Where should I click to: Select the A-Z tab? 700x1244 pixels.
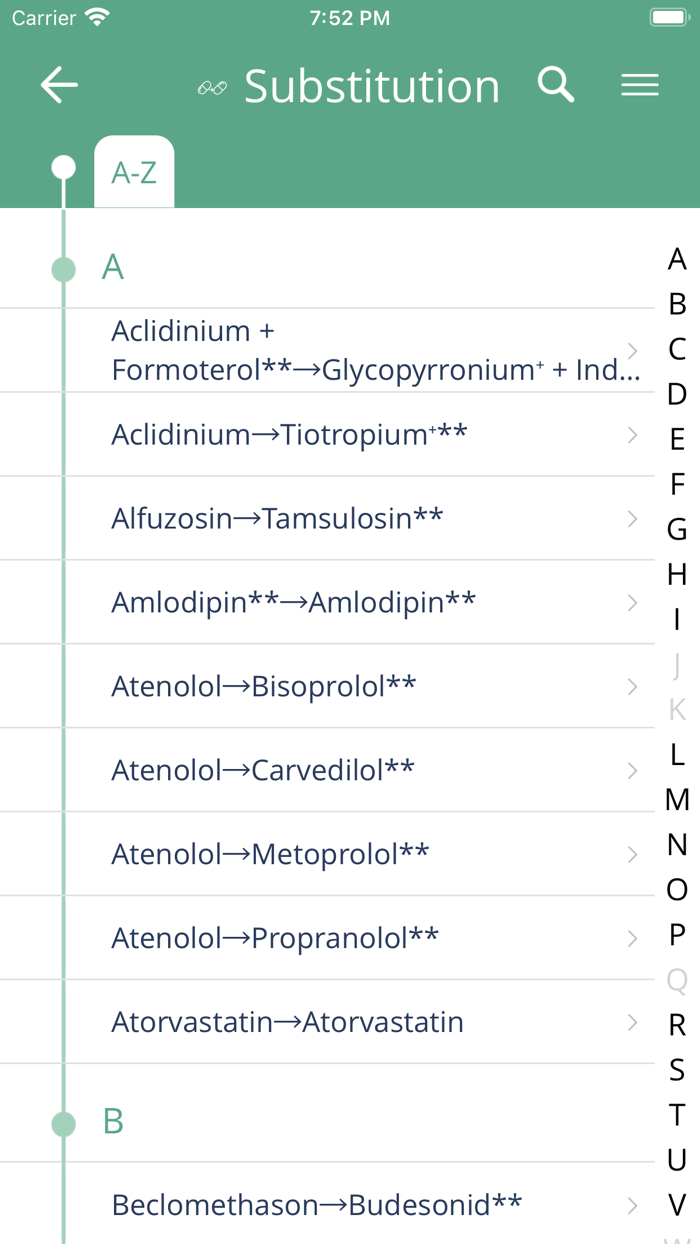click(x=134, y=172)
